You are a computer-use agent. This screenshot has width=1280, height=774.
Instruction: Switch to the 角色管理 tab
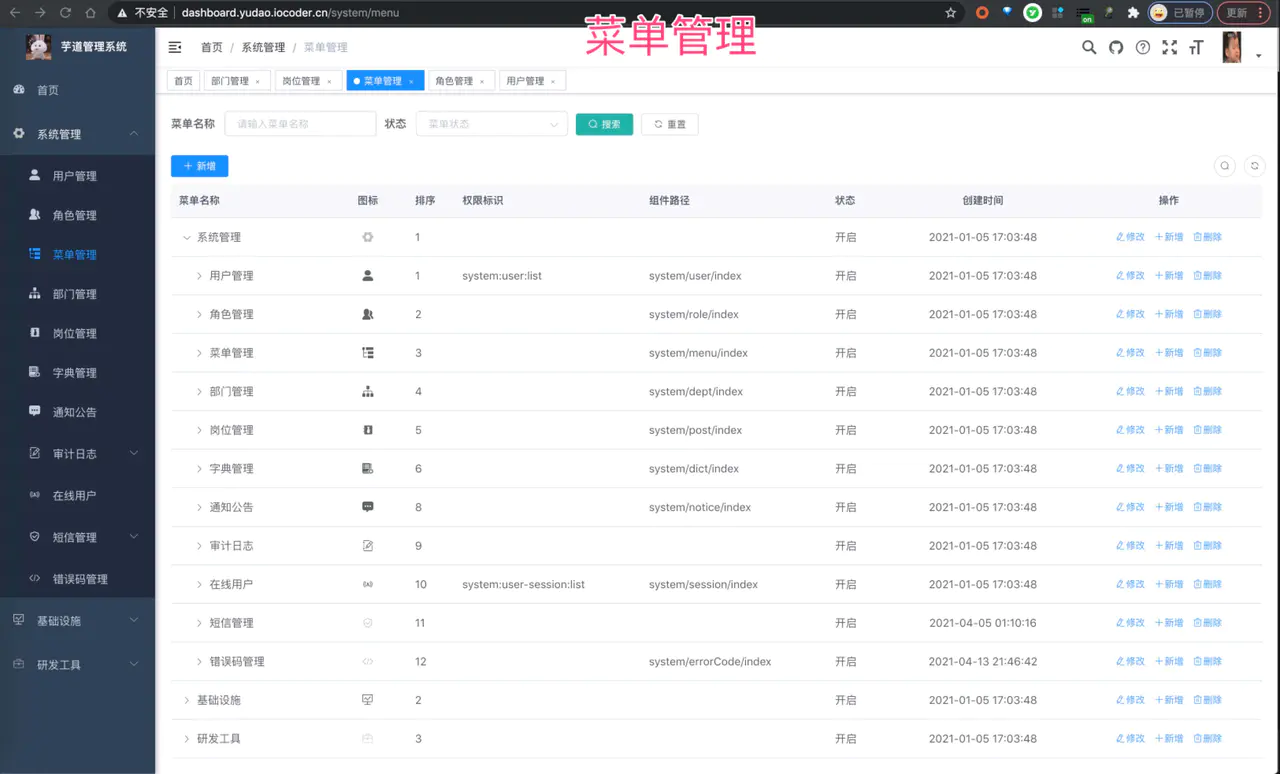(460, 81)
